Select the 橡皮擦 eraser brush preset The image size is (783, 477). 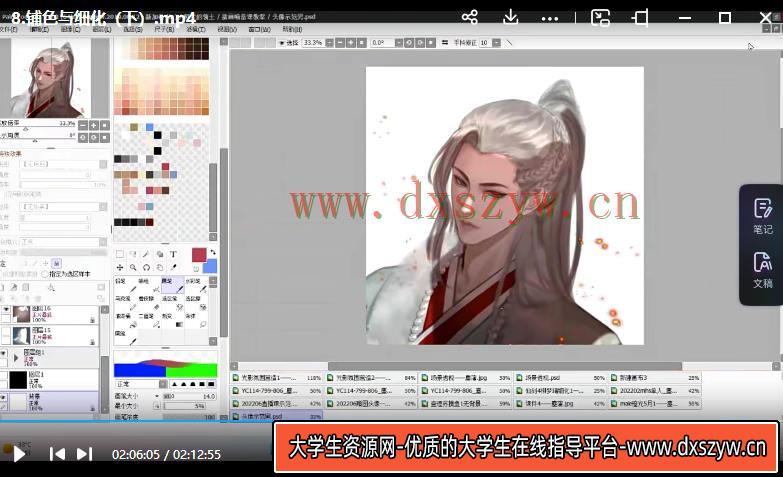149,303
